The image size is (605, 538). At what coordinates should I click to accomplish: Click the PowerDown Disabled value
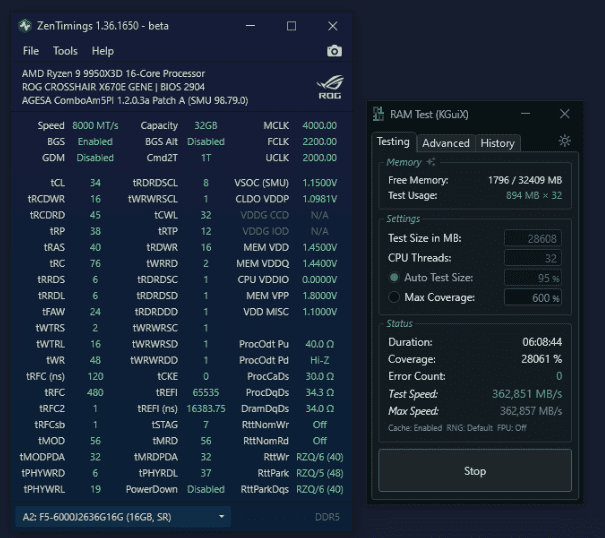click(x=206, y=489)
